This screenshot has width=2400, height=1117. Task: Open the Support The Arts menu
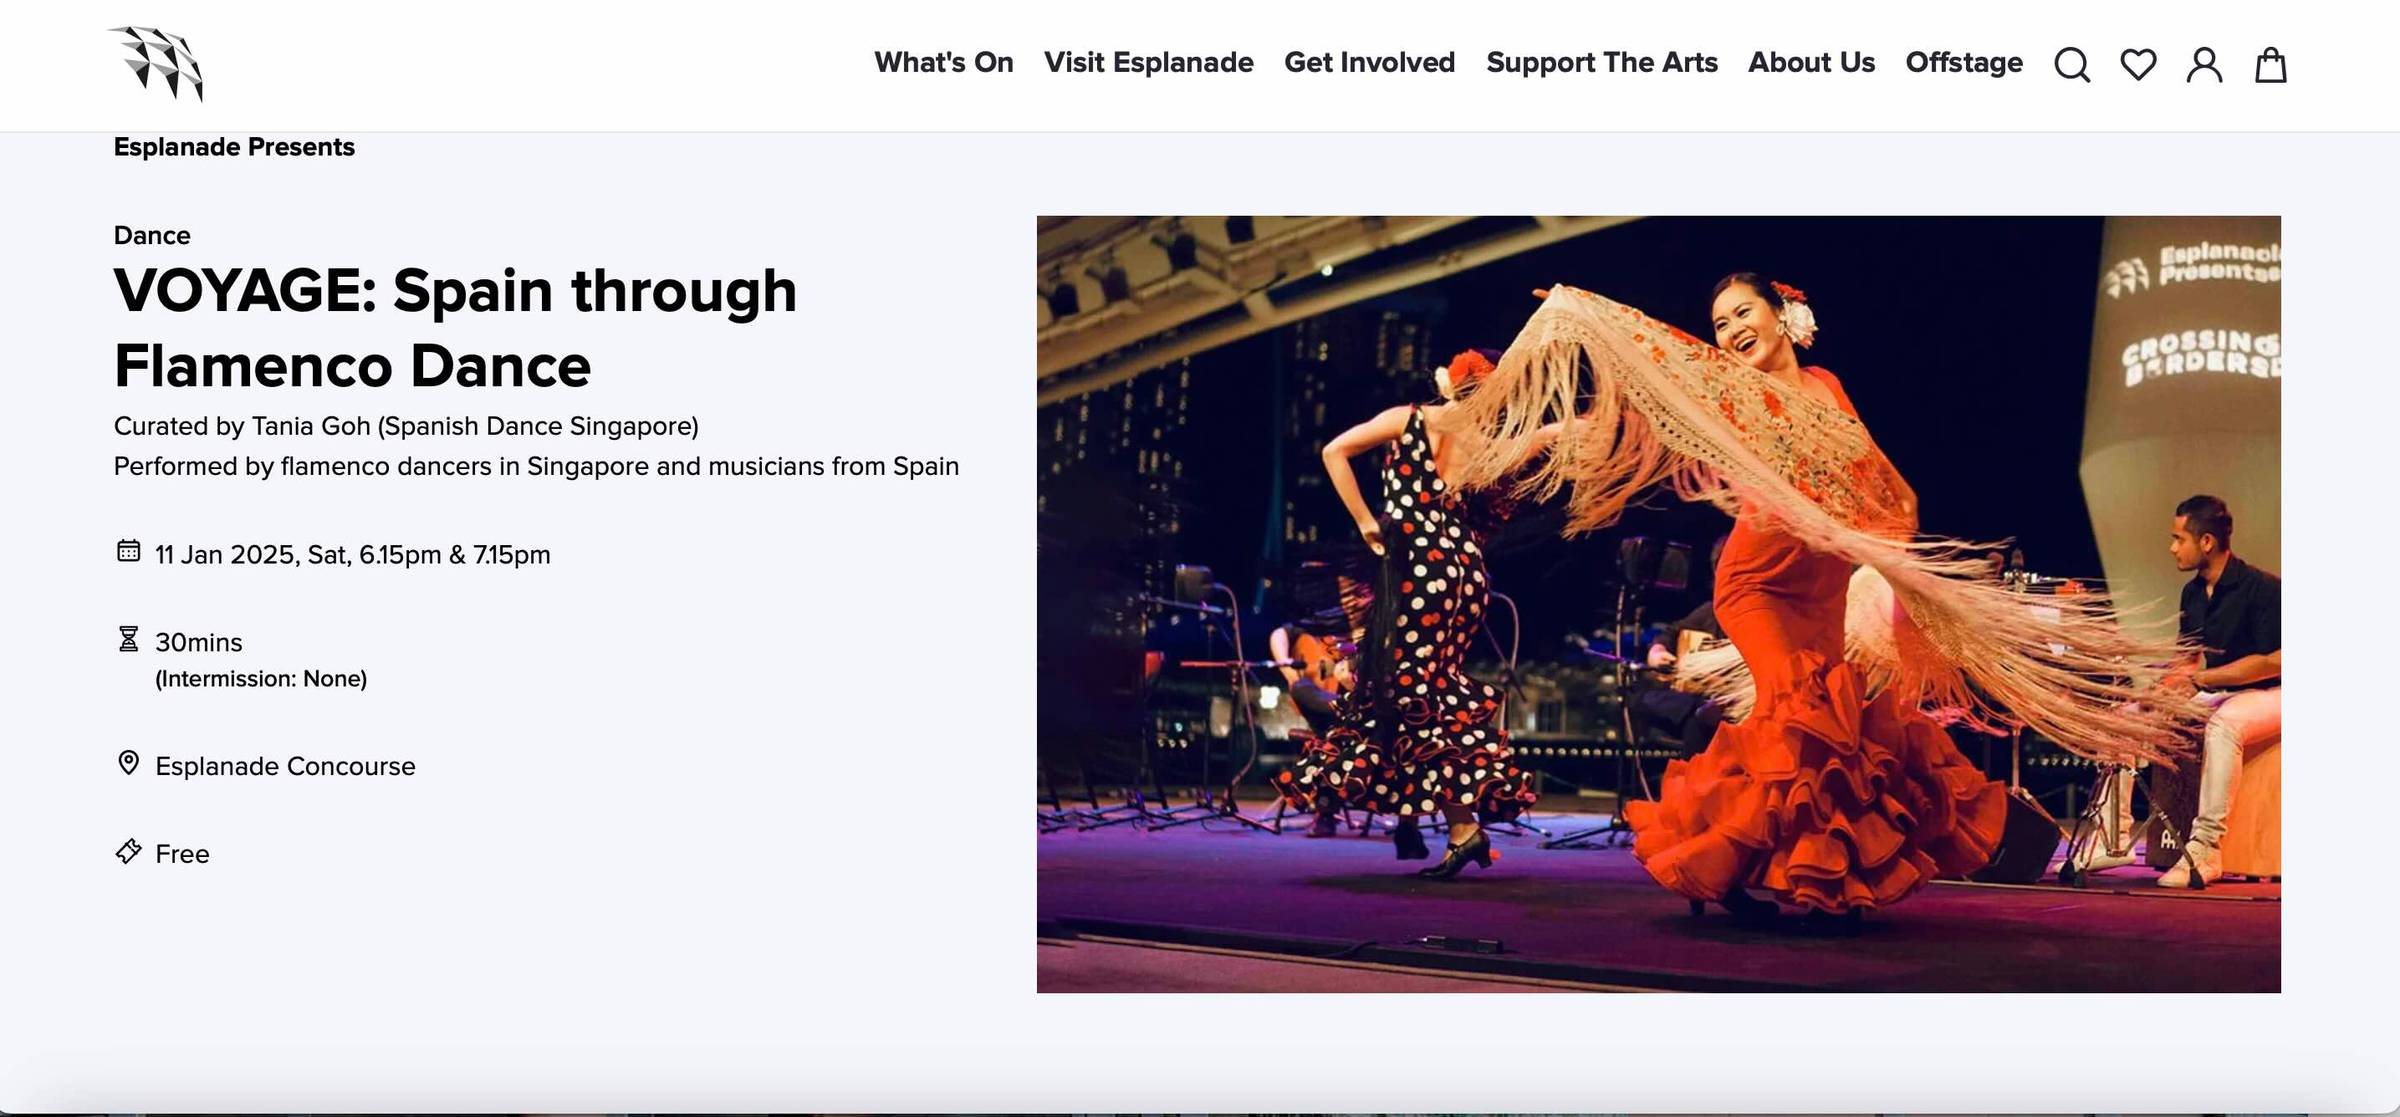pos(1601,63)
